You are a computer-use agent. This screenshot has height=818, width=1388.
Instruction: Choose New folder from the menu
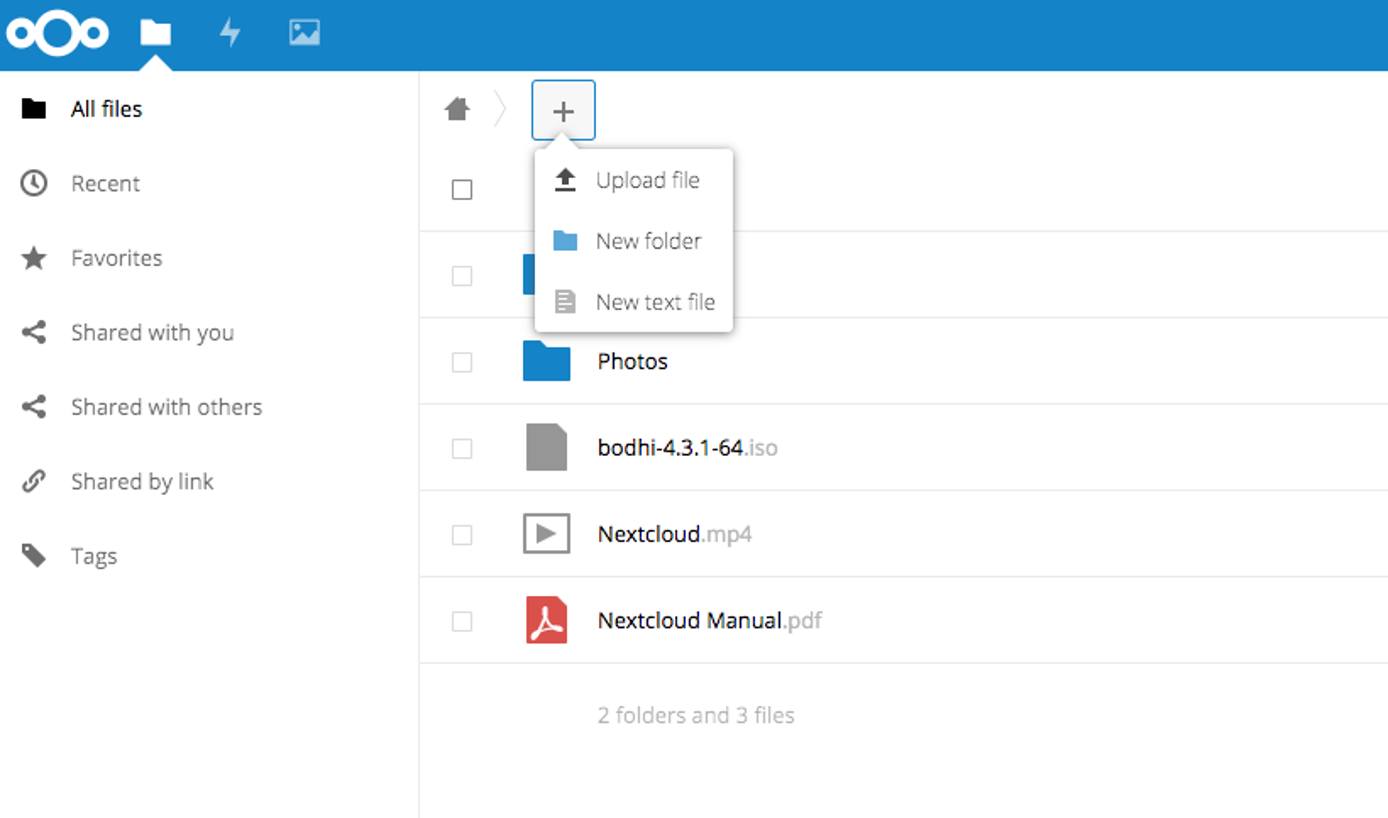[649, 241]
